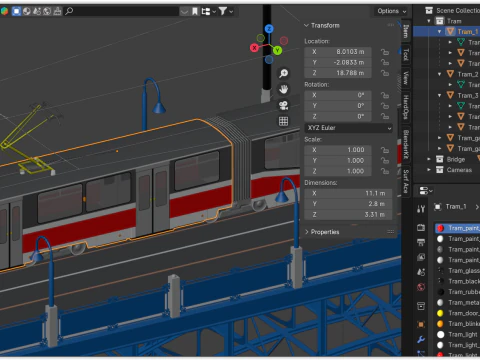480x360 pixels.
Task: Click the Tram_1 object icon in properties header
Action: pos(438,207)
